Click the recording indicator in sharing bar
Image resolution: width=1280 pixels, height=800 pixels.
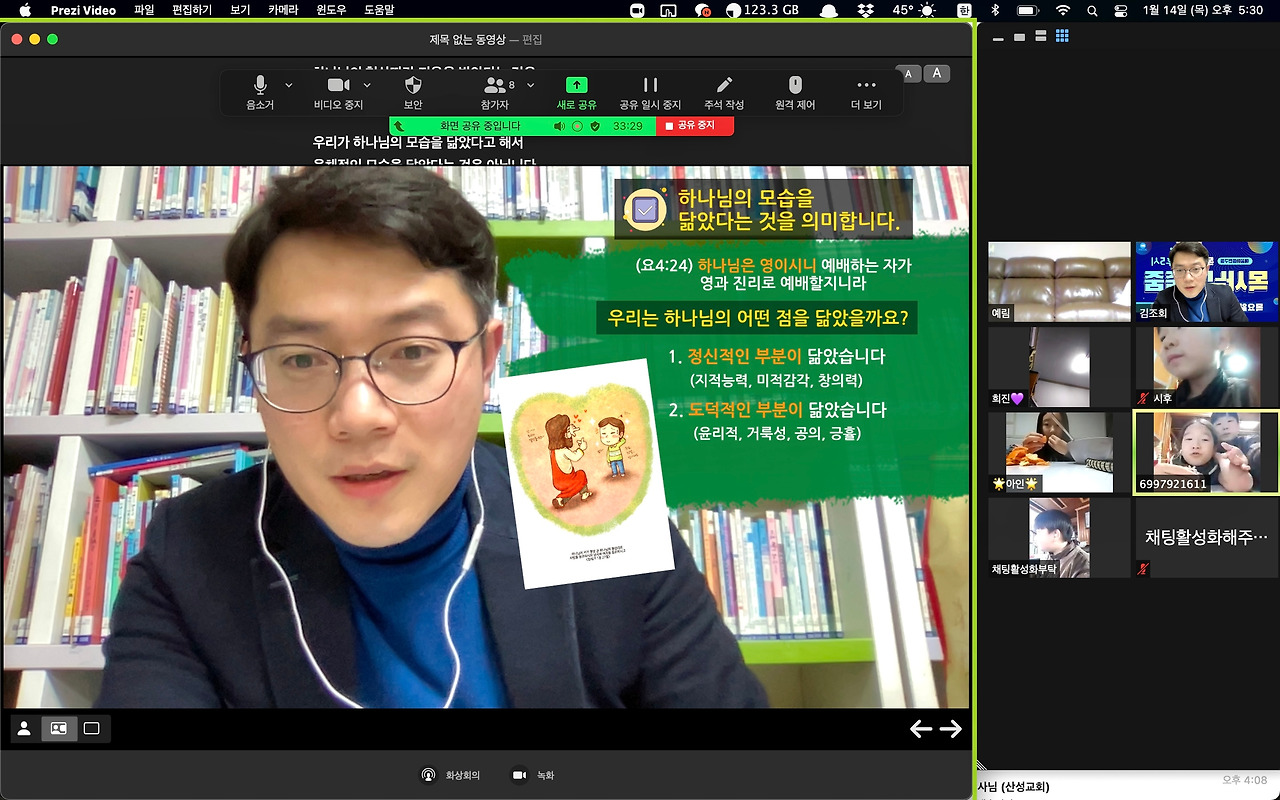tap(577, 126)
